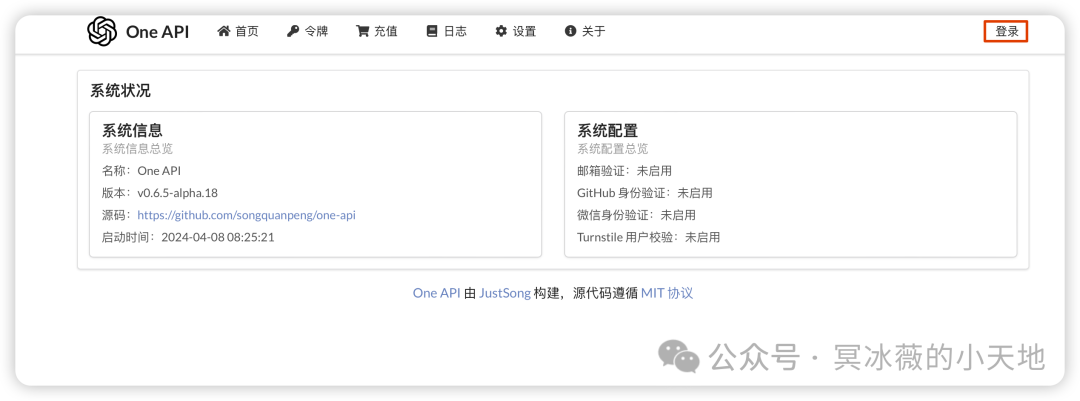
Task: Select the 系统信息 card title
Action: [x=133, y=131]
